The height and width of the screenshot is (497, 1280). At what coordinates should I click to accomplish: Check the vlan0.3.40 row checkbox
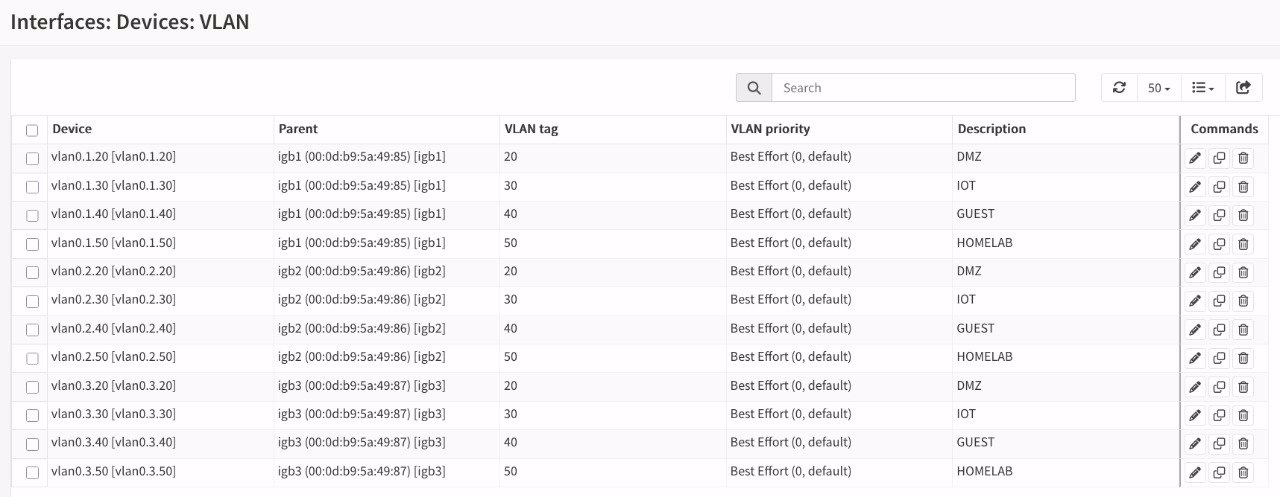[x=32, y=444]
